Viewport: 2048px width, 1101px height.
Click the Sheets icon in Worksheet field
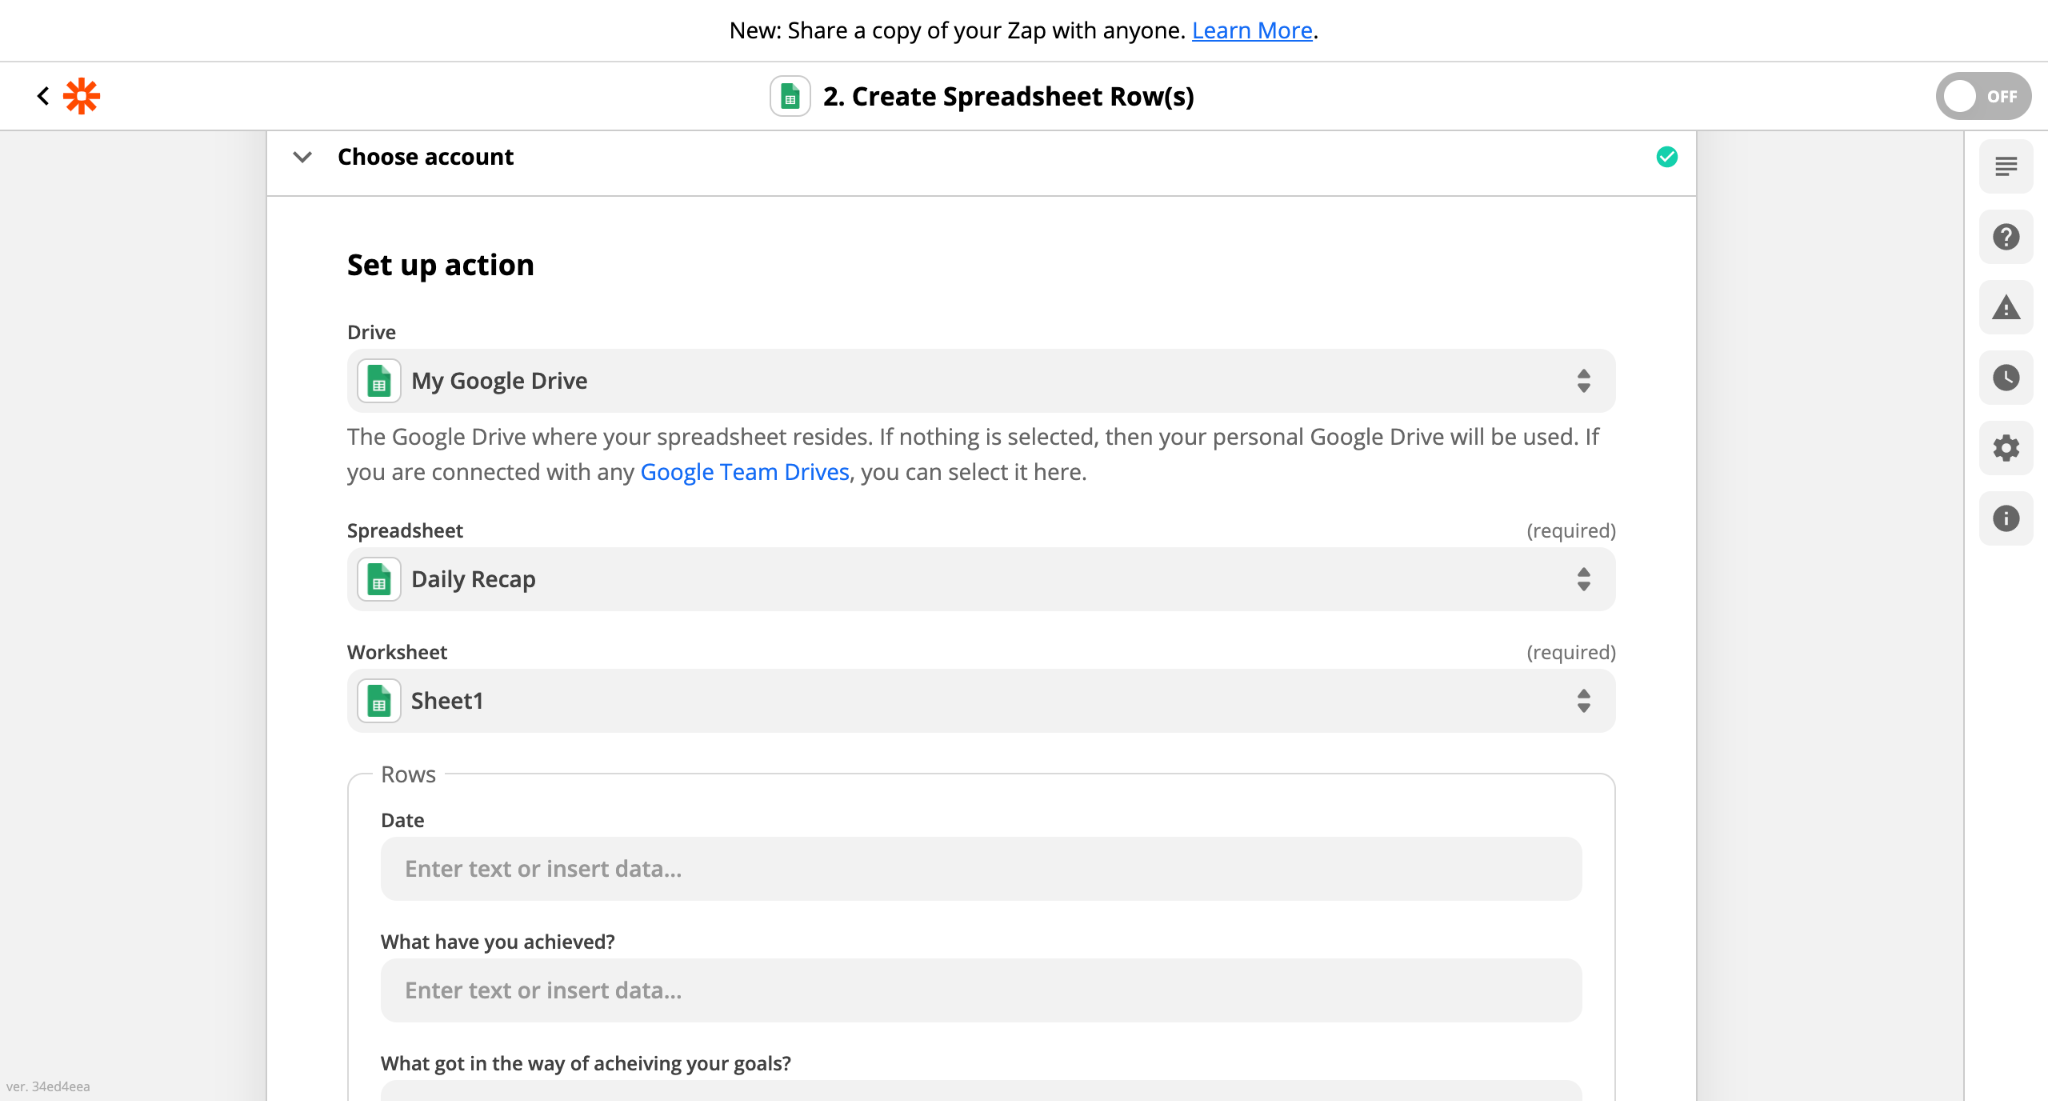[379, 701]
